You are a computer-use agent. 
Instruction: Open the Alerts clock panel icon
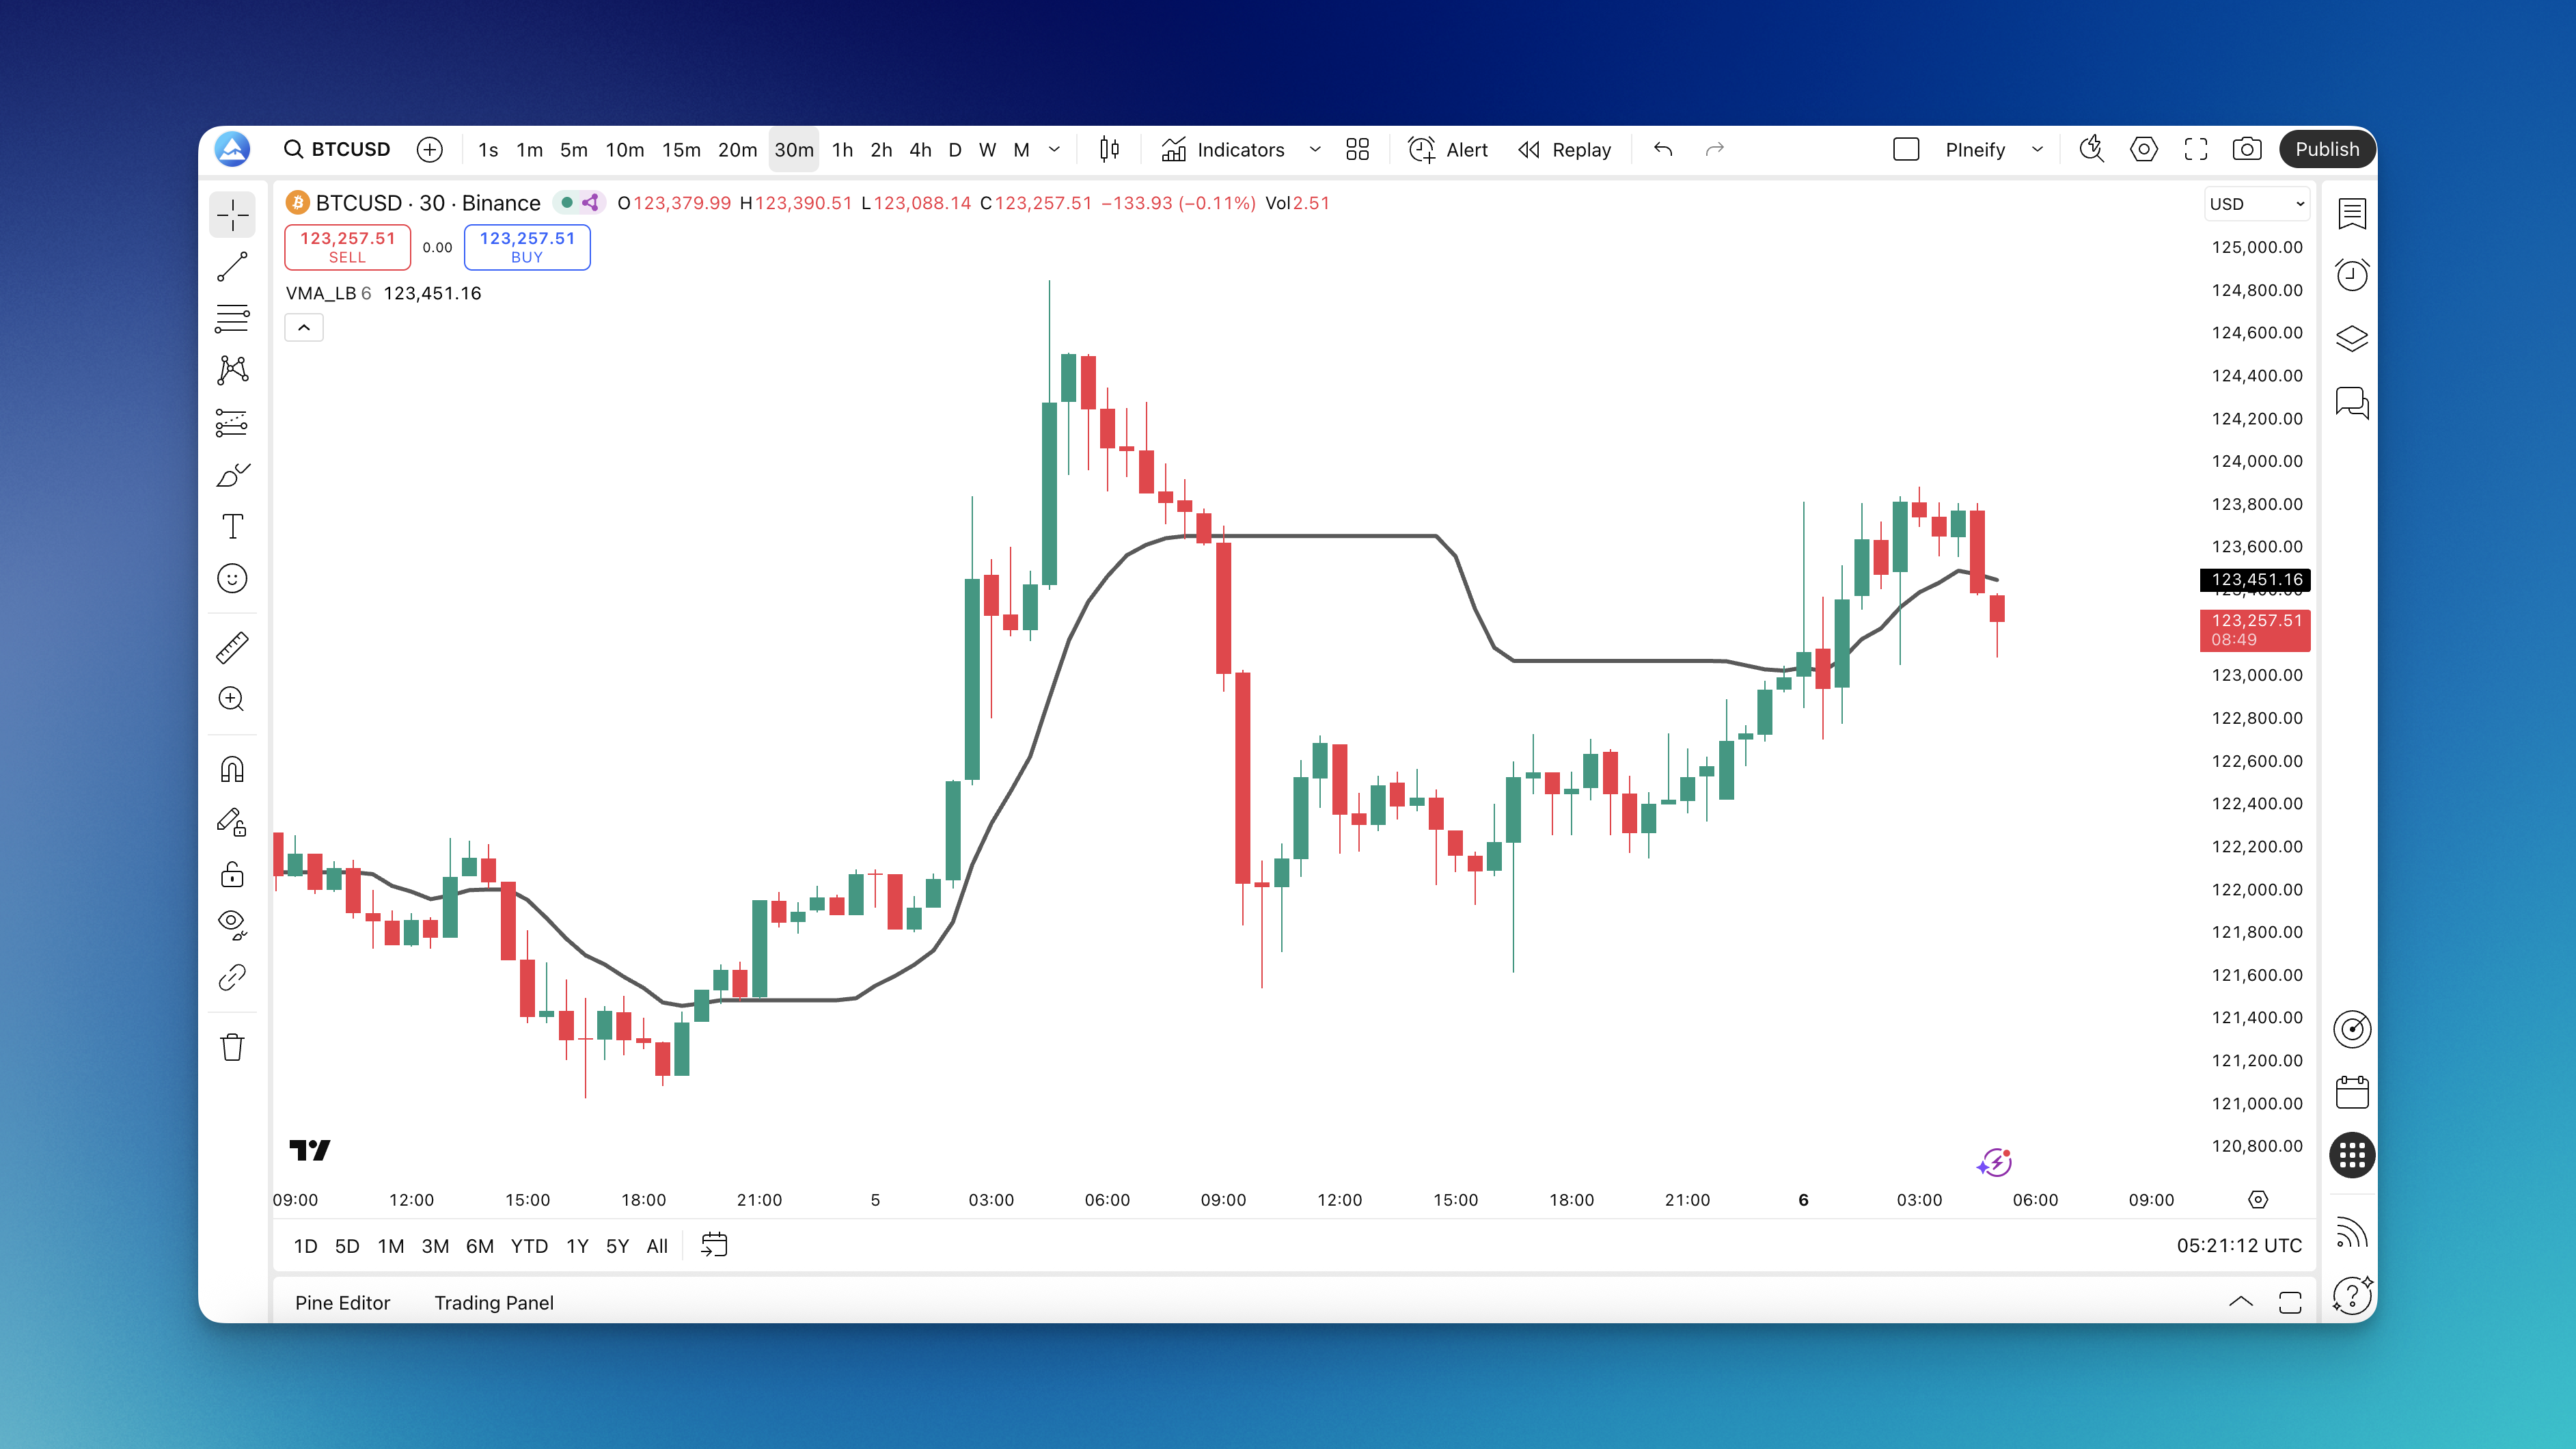2351,275
